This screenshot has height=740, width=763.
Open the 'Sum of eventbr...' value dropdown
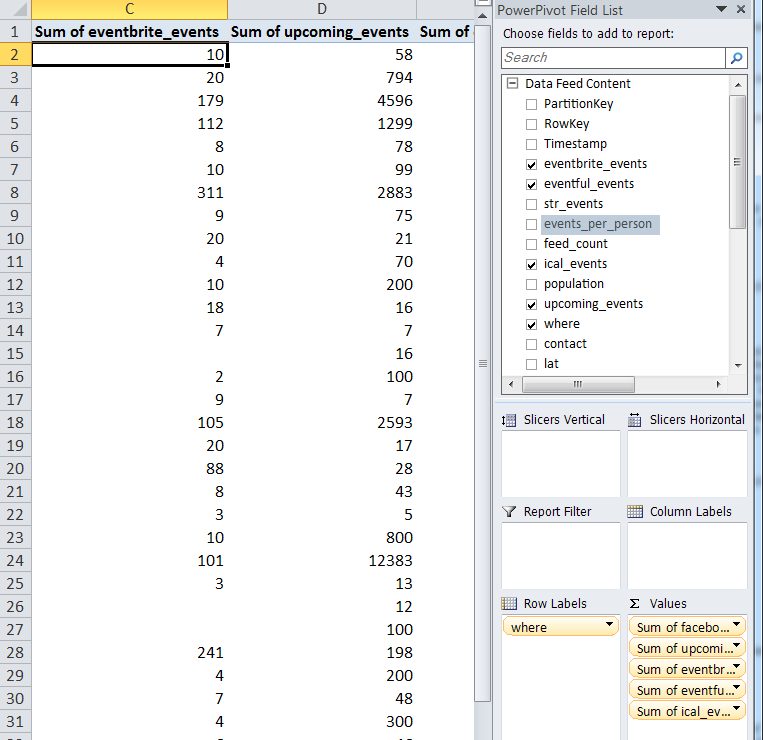[737, 667]
